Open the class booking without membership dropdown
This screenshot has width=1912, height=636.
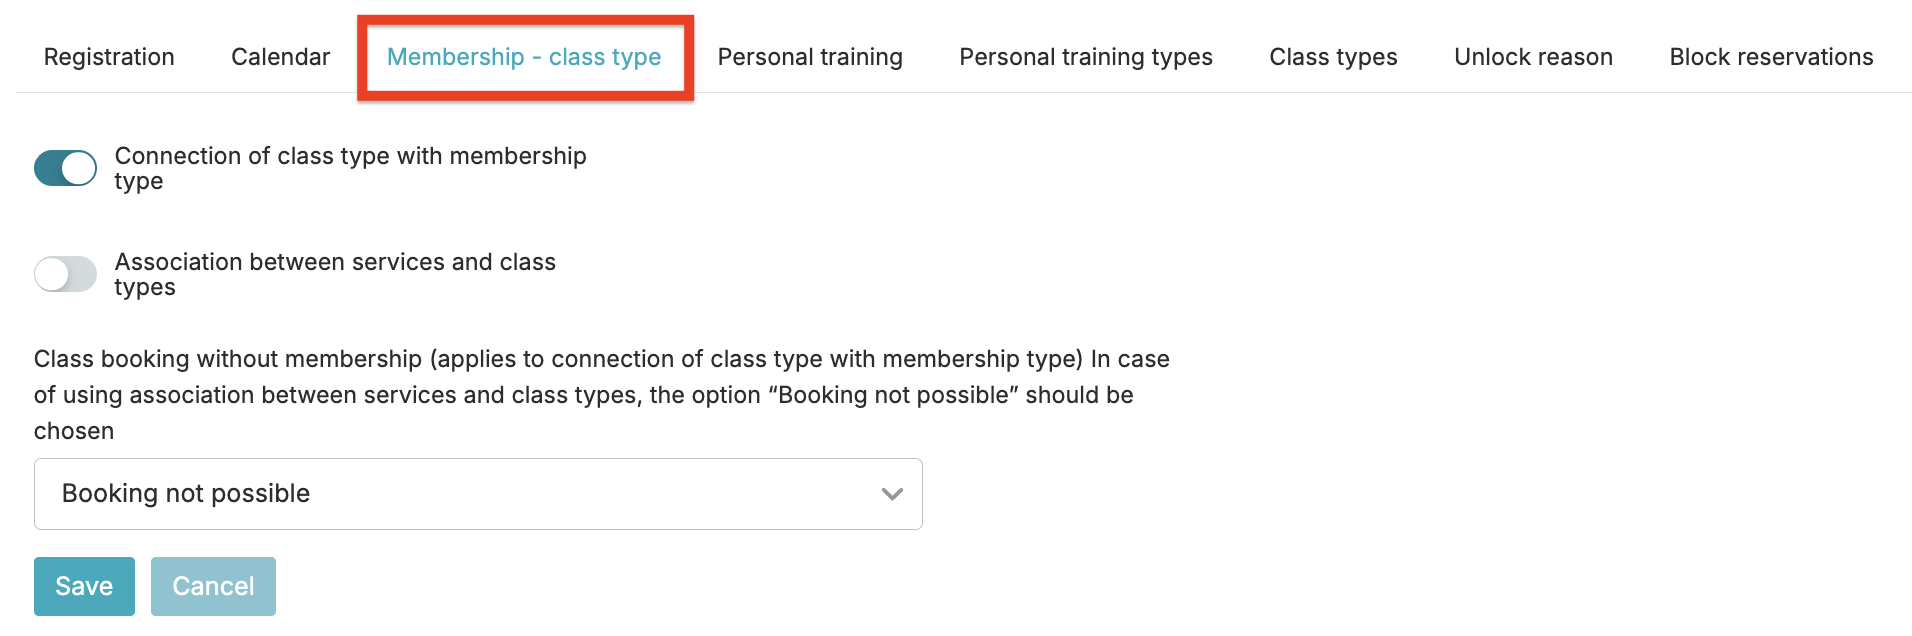pyautogui.click(x=478, y=494)
